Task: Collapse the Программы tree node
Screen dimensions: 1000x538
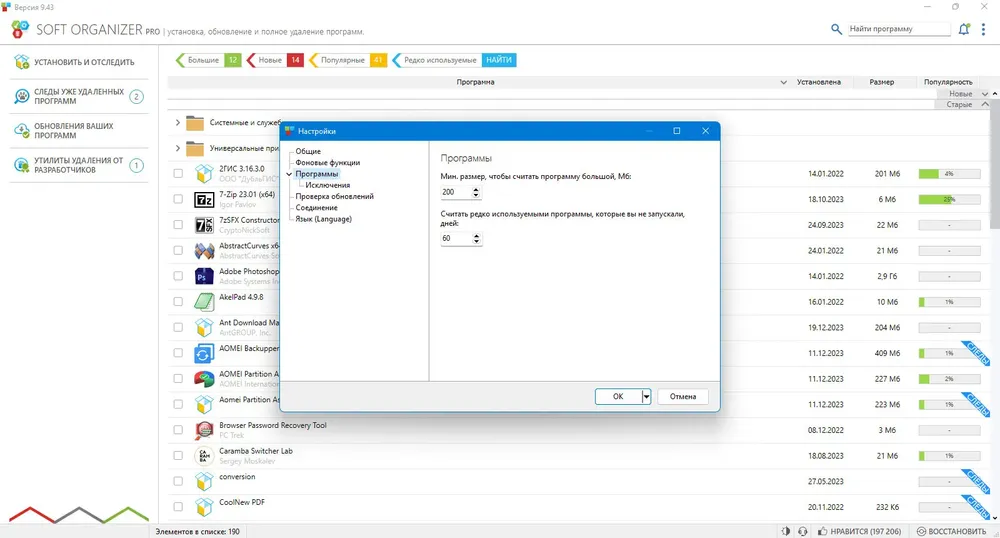Action: tap(289, 174)
